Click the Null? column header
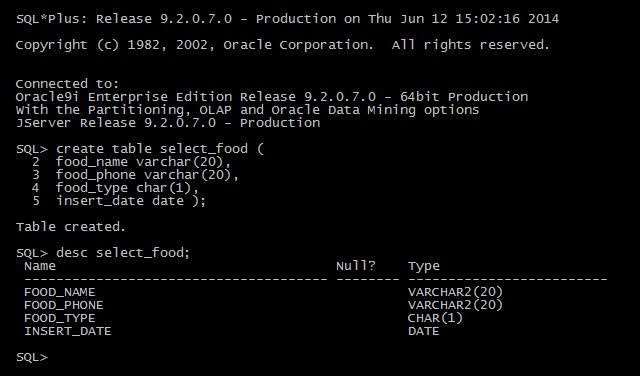Viewport: 640px width, 376px height. coord(356,266)
